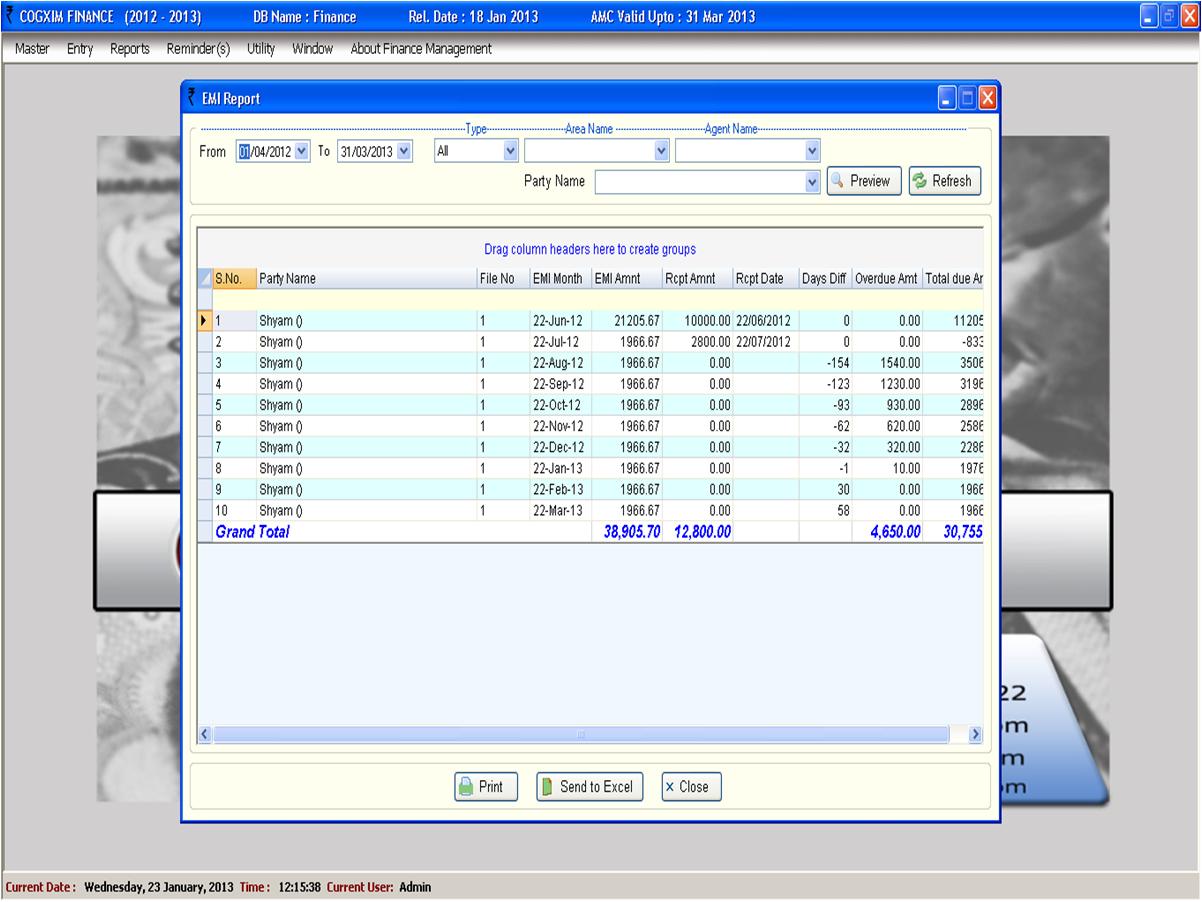Screen dimensions: 1202x902
Task: Click the File No column header
Action: [x=502, y=279]
